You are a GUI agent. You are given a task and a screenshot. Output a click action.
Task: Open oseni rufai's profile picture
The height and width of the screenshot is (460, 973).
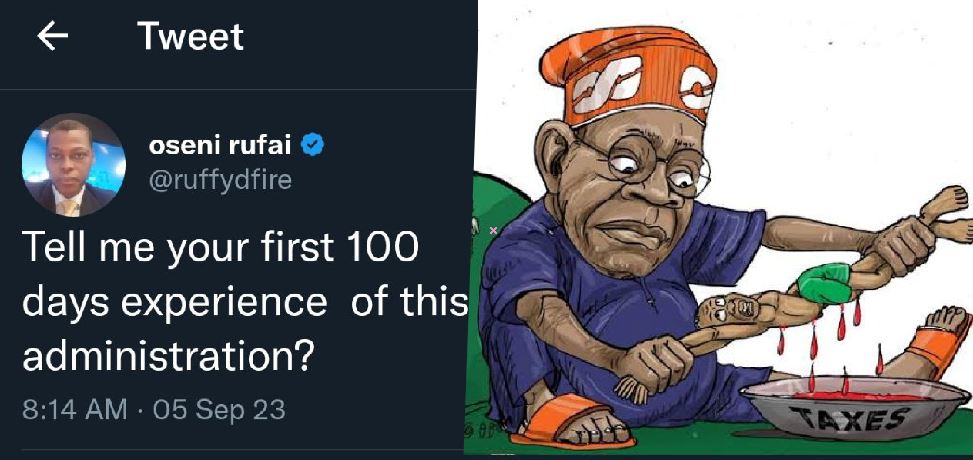(74, 165)
